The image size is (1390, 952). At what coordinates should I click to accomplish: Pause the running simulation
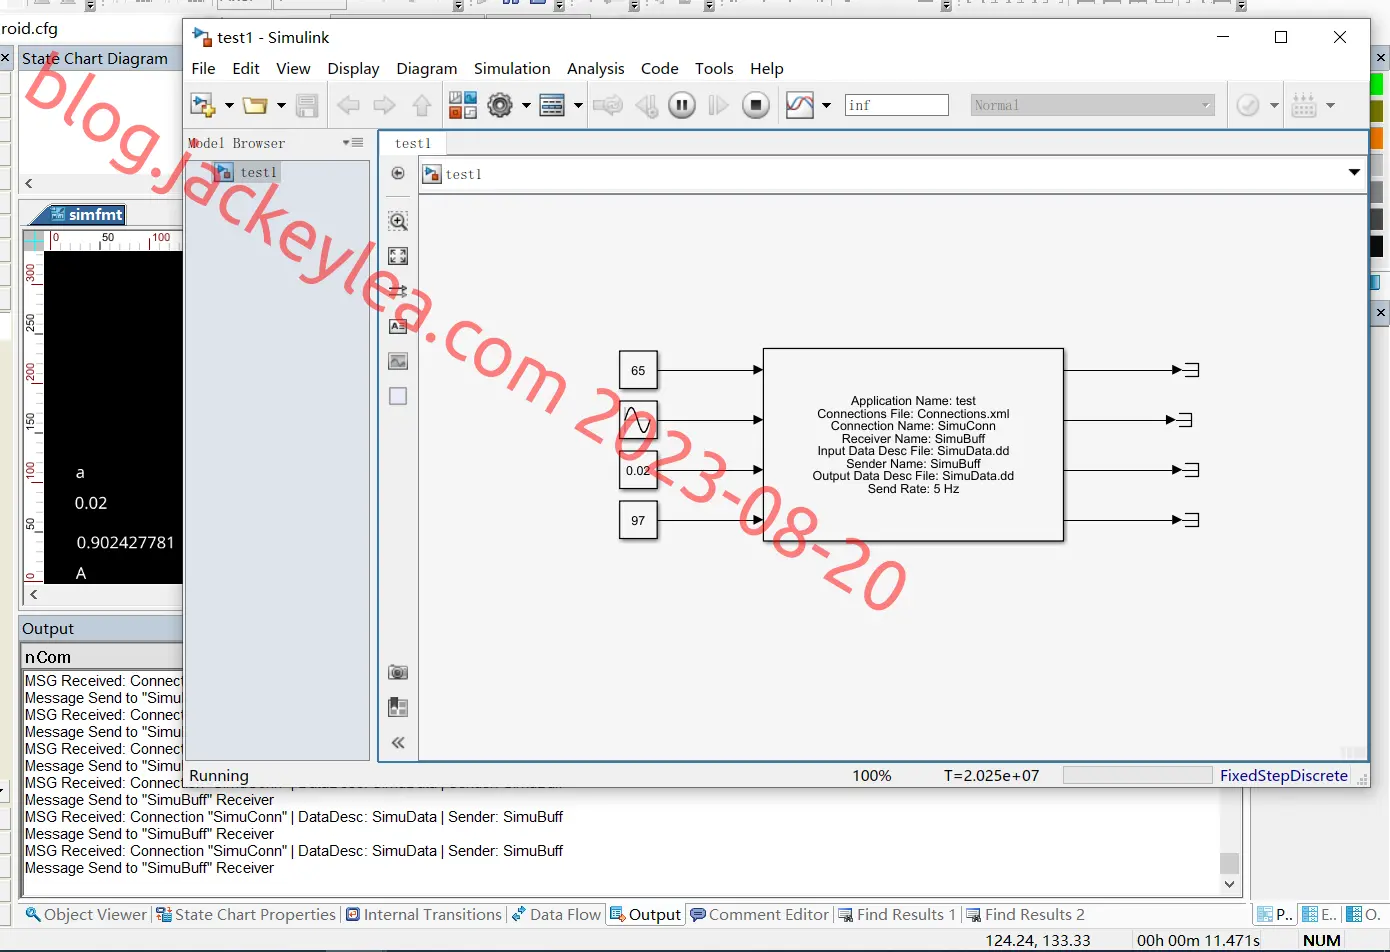(x=682, y=105)
